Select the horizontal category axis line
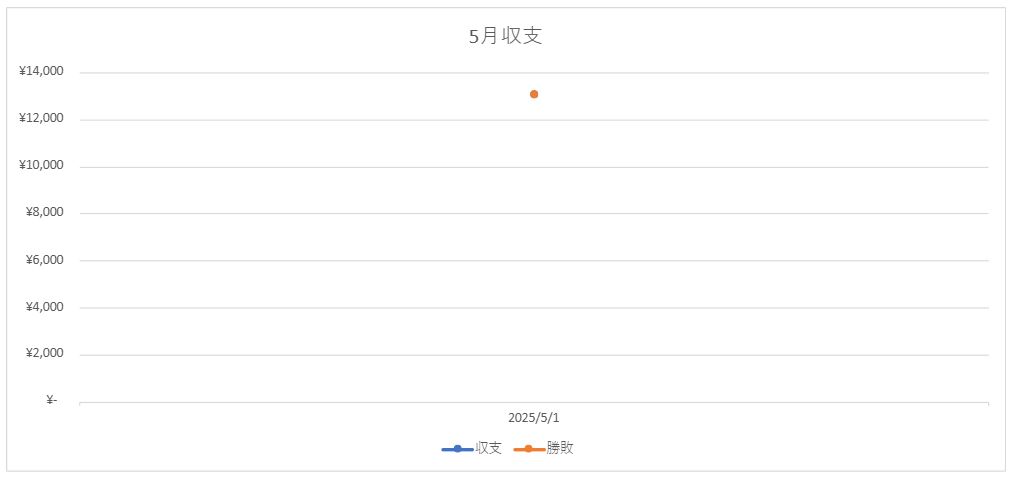Image resolution: width=1011 pixels, height=481 pixels. click(534, 403)
